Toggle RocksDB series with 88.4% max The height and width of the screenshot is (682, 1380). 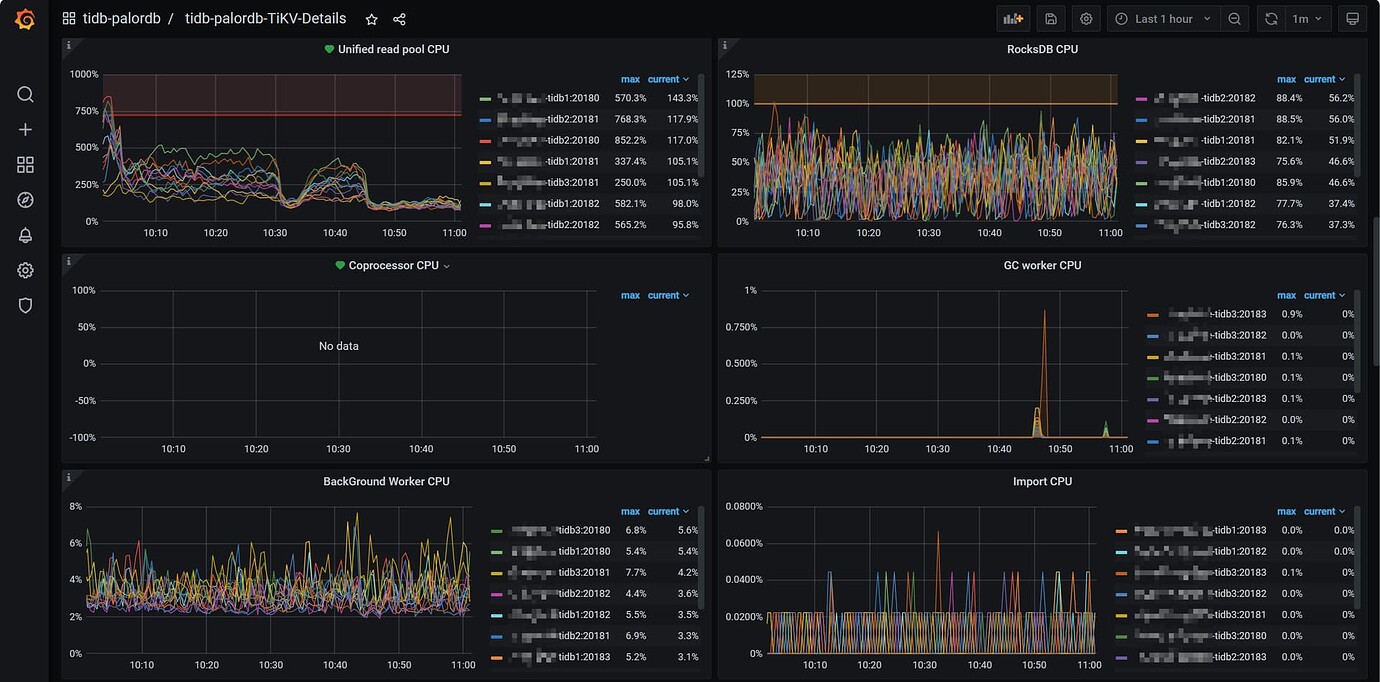pos(1204,98)
